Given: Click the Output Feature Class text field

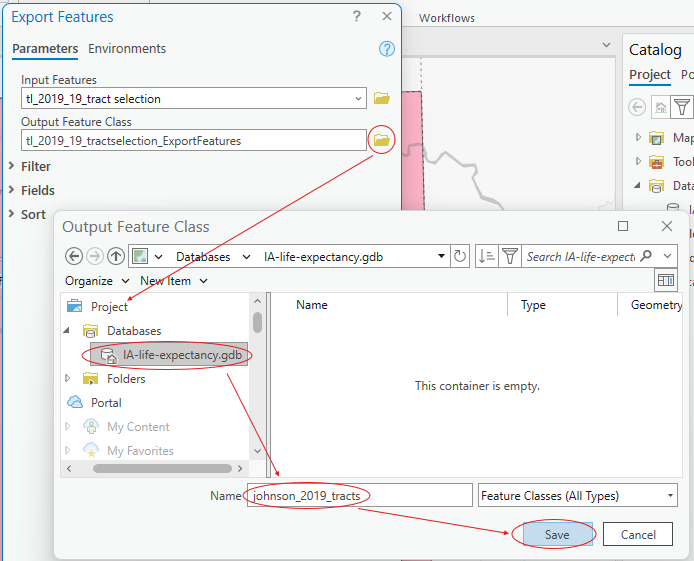Looking at the screenshot, I should 193,140.
